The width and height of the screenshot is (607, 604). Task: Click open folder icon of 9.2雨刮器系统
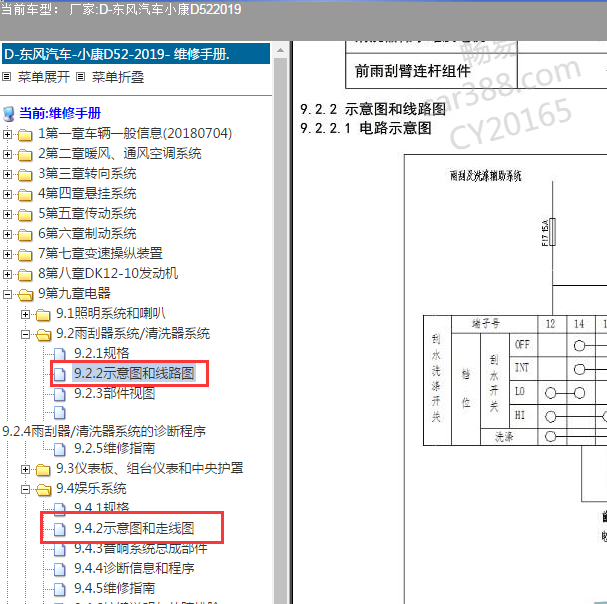[43, 335]
